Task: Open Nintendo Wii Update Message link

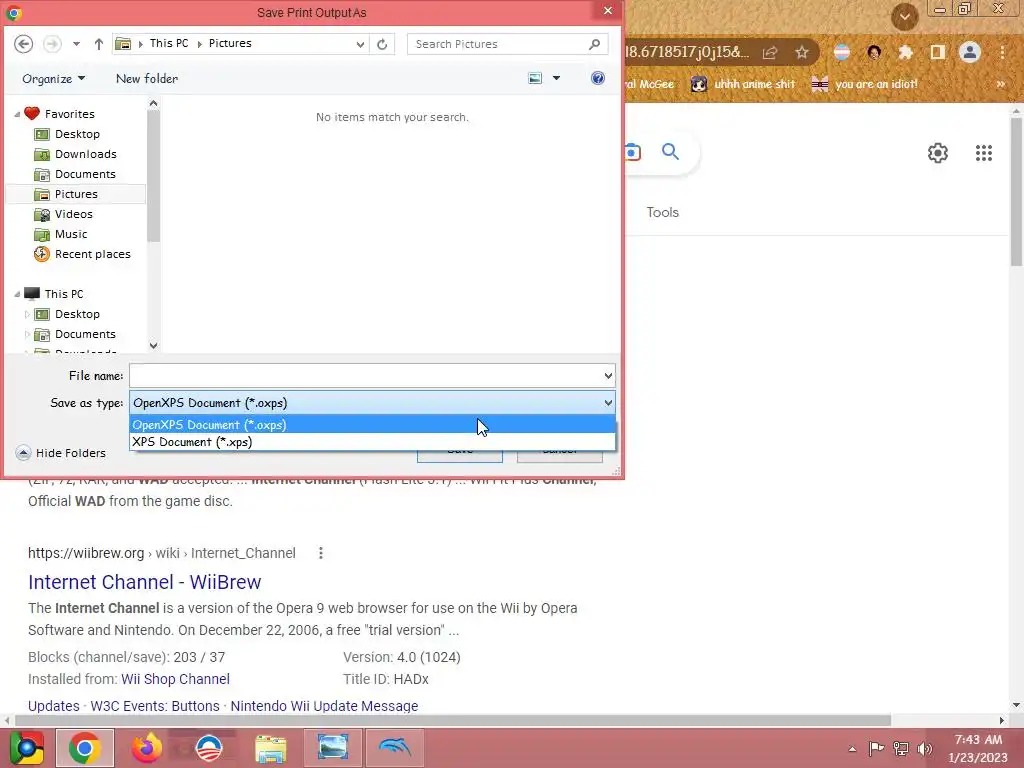Action: pos(324,706)
